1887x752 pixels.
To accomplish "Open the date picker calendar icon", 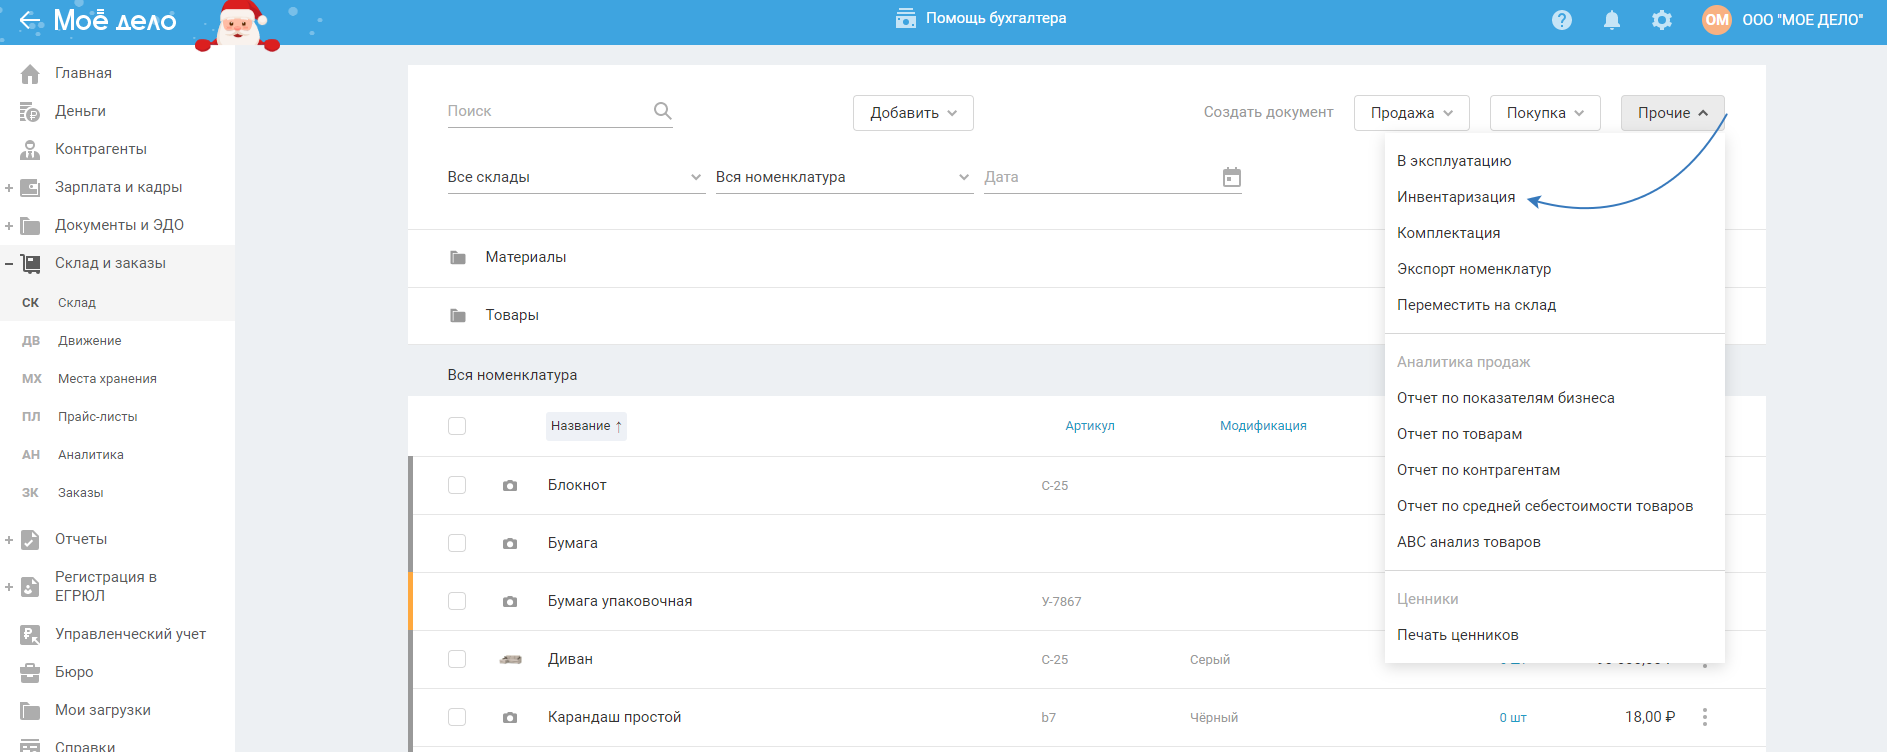I will click(1231, 177).
